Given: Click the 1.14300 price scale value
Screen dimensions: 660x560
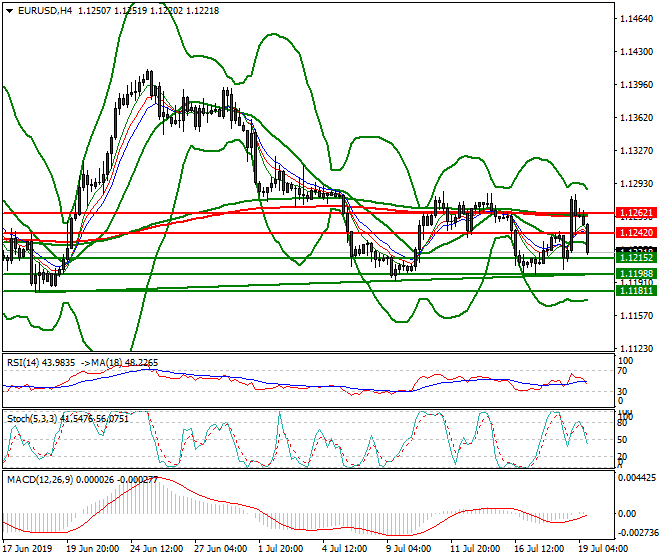Looking at the screenshot, I should pos(636,52).
